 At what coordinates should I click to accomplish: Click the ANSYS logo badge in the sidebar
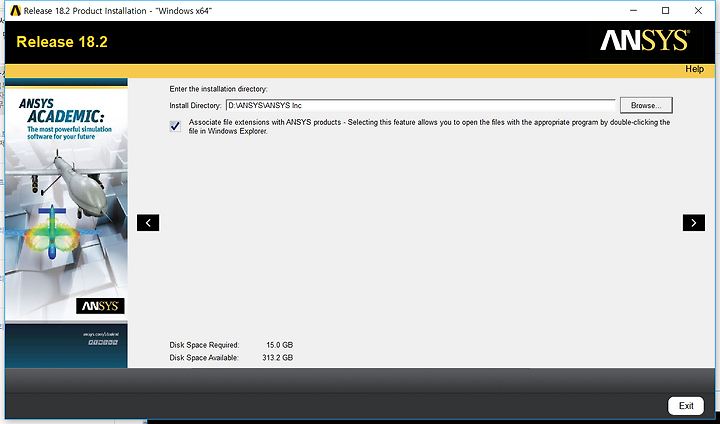[x=100, y=306]
